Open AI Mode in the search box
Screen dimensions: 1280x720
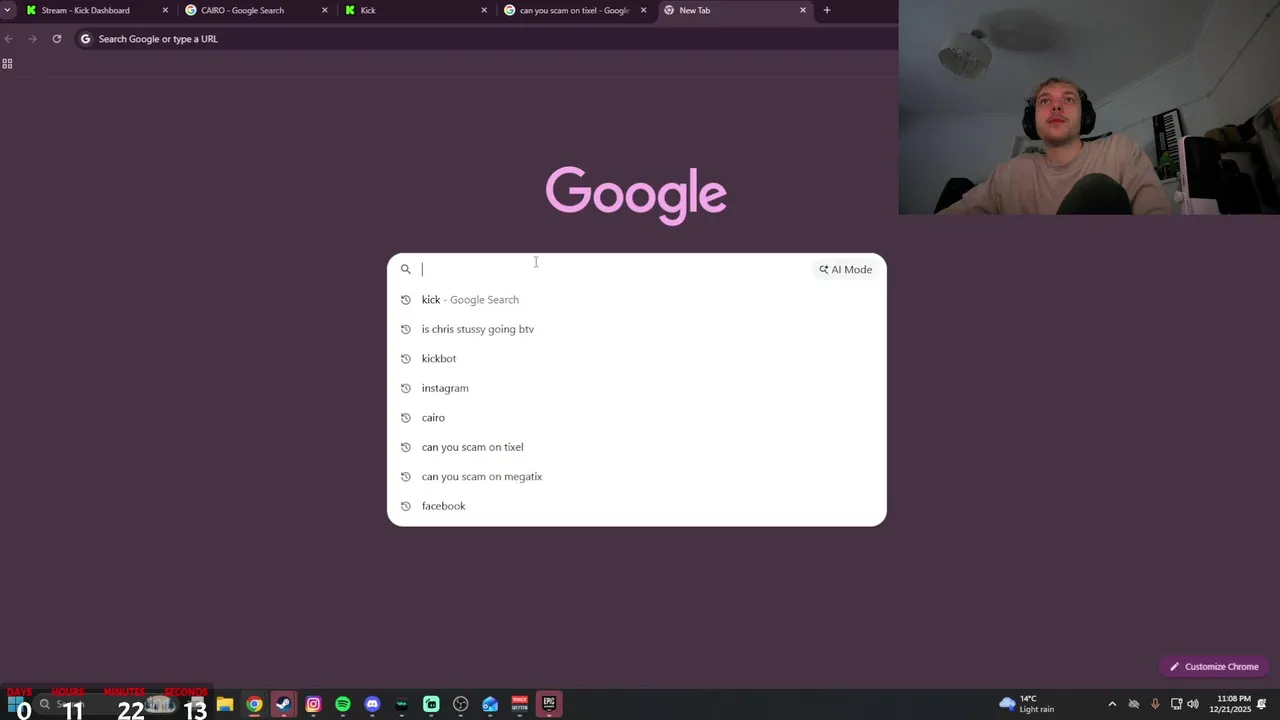click(846, 269)
